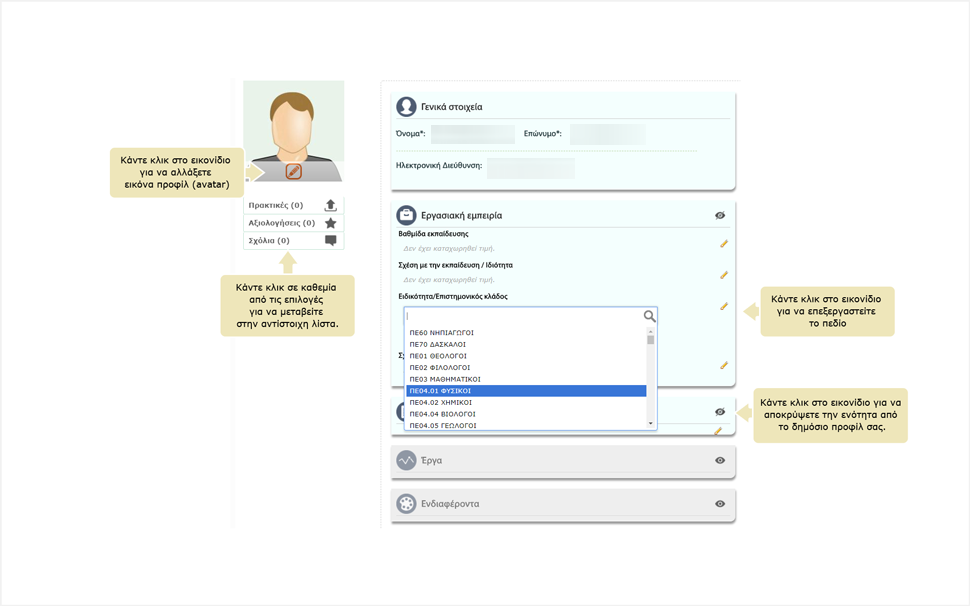The image size is (970, 606).
Task: Click pencil for Σχέση με την εκπαίδευση
Action: tap(724, 275)
